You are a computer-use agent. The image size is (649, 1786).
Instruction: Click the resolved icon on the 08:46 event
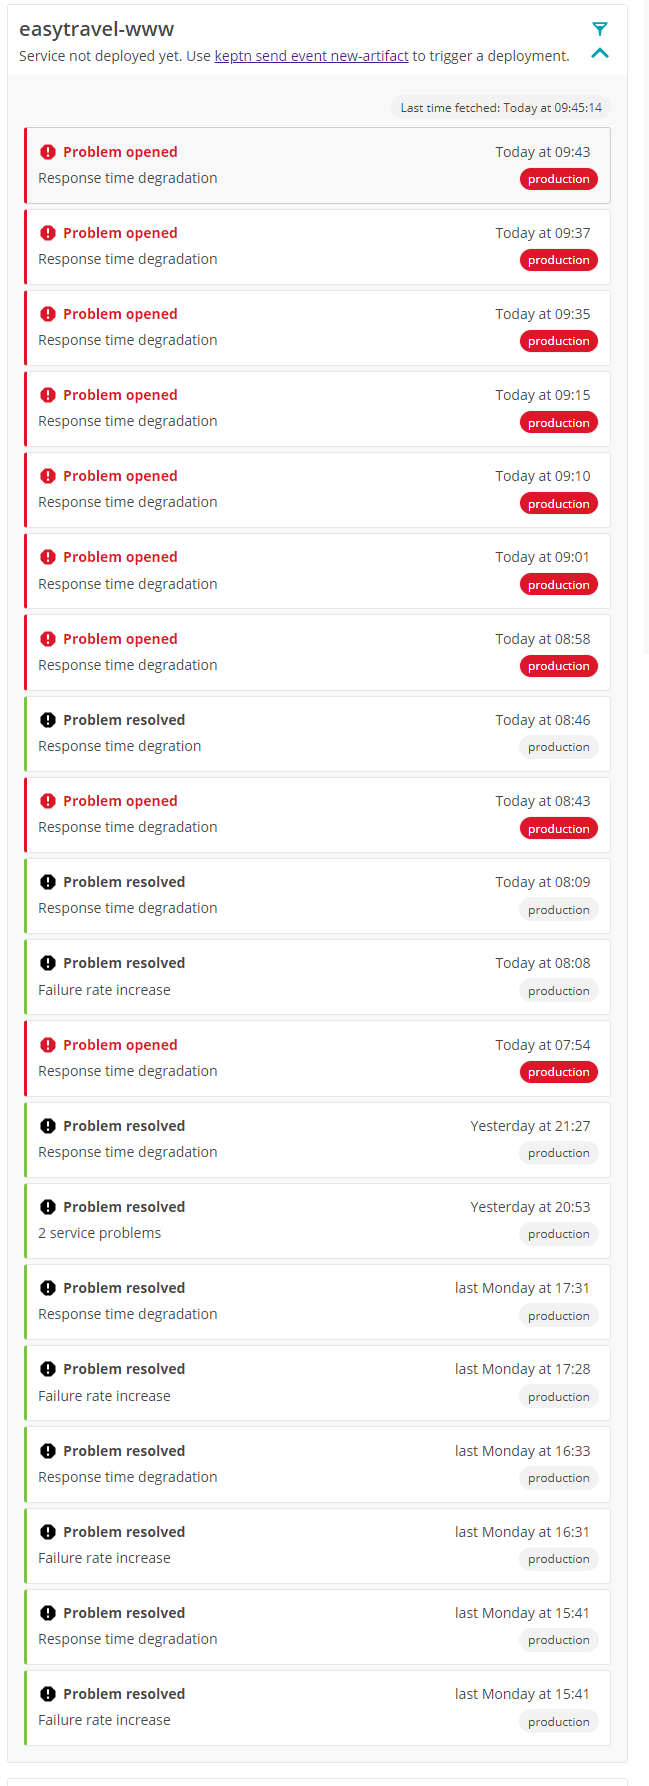pyautogui.click(x=47, y=719)
